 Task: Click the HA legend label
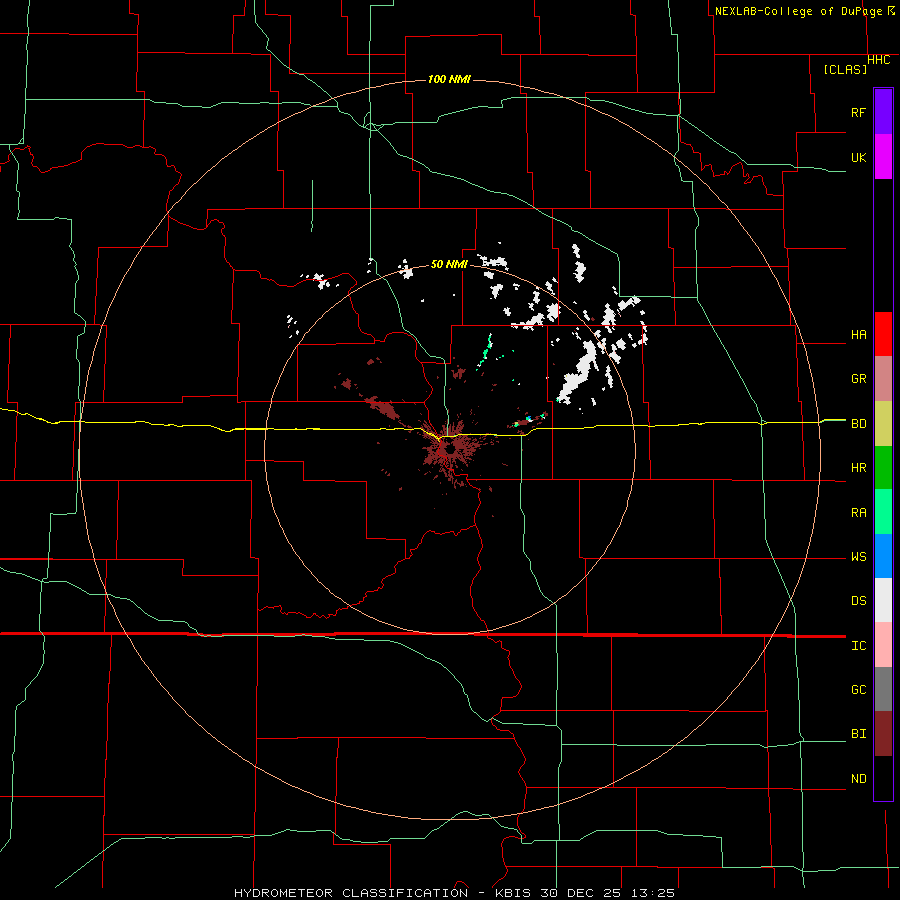(858, 334)
